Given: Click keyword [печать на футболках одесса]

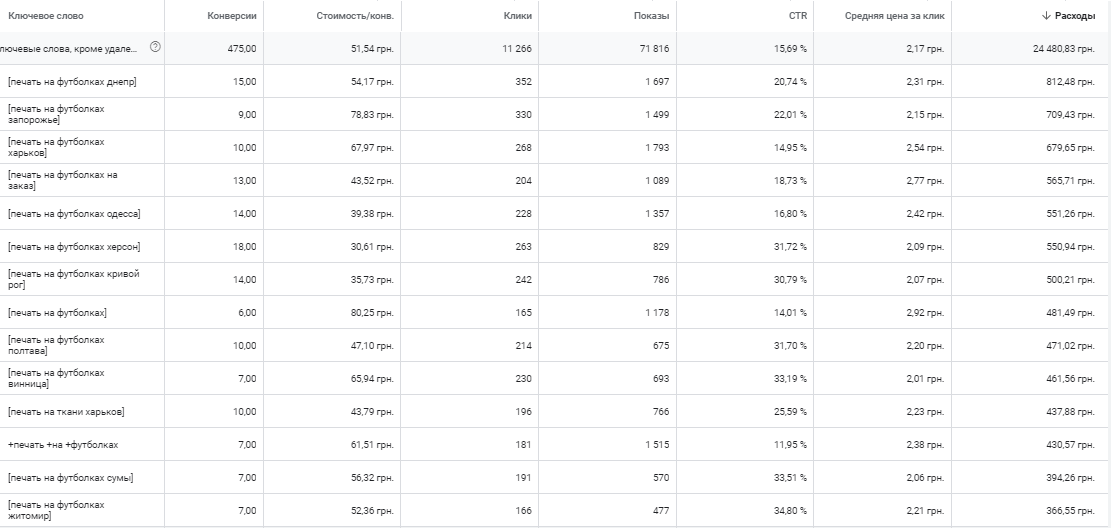Looking at the screenshot, I should 74,213.
